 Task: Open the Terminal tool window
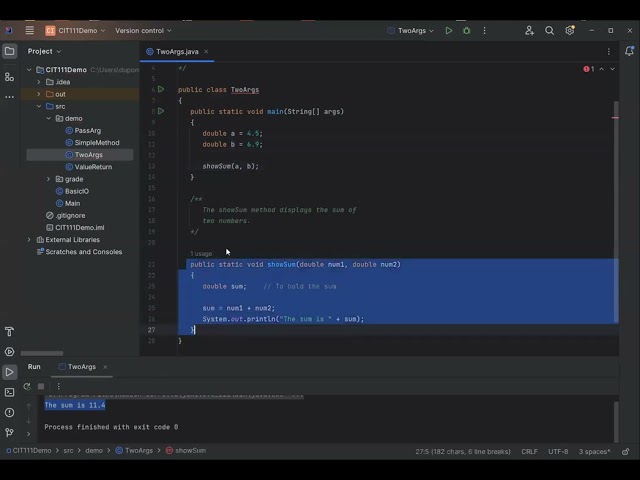[x=9, y=392]
